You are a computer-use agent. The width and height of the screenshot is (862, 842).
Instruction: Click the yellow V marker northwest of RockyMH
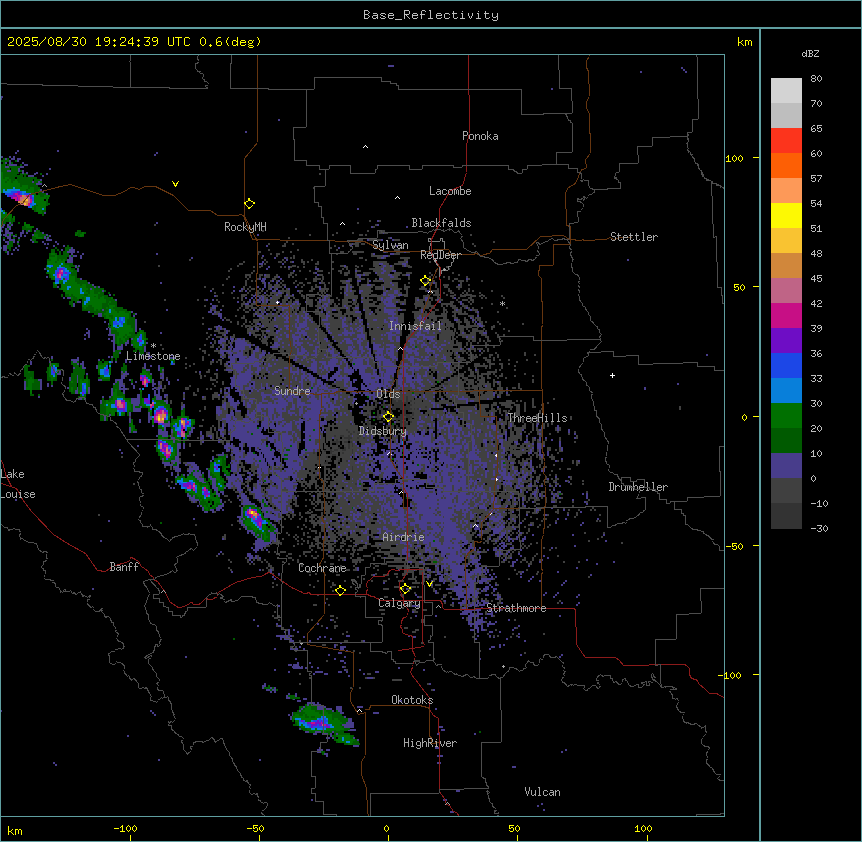pos(175,184)
